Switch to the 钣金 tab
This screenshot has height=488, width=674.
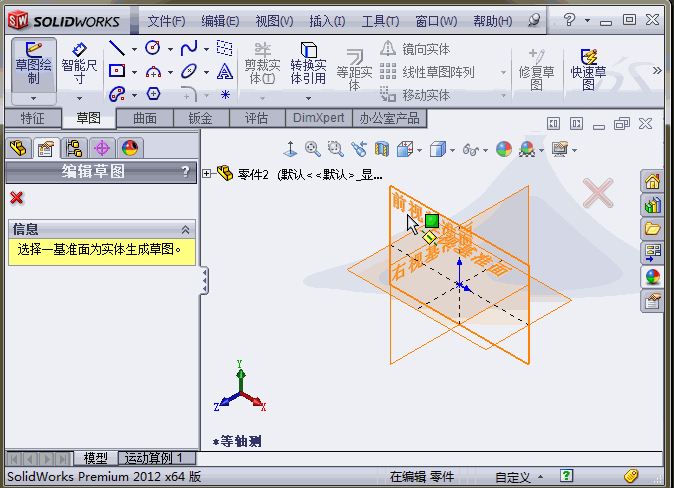point(201,118)
